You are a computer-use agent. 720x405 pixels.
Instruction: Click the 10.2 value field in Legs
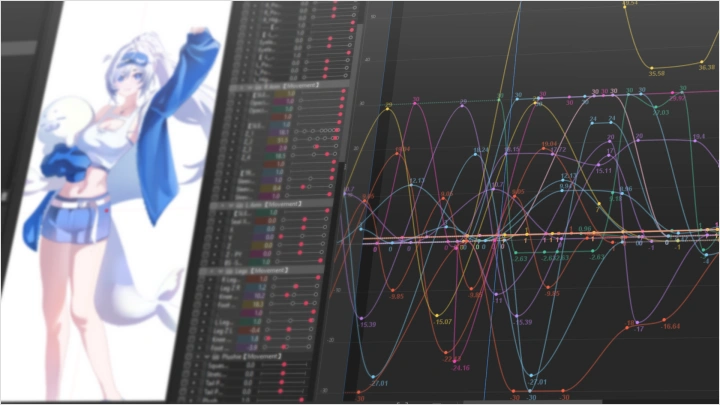[x=256, y=296]
